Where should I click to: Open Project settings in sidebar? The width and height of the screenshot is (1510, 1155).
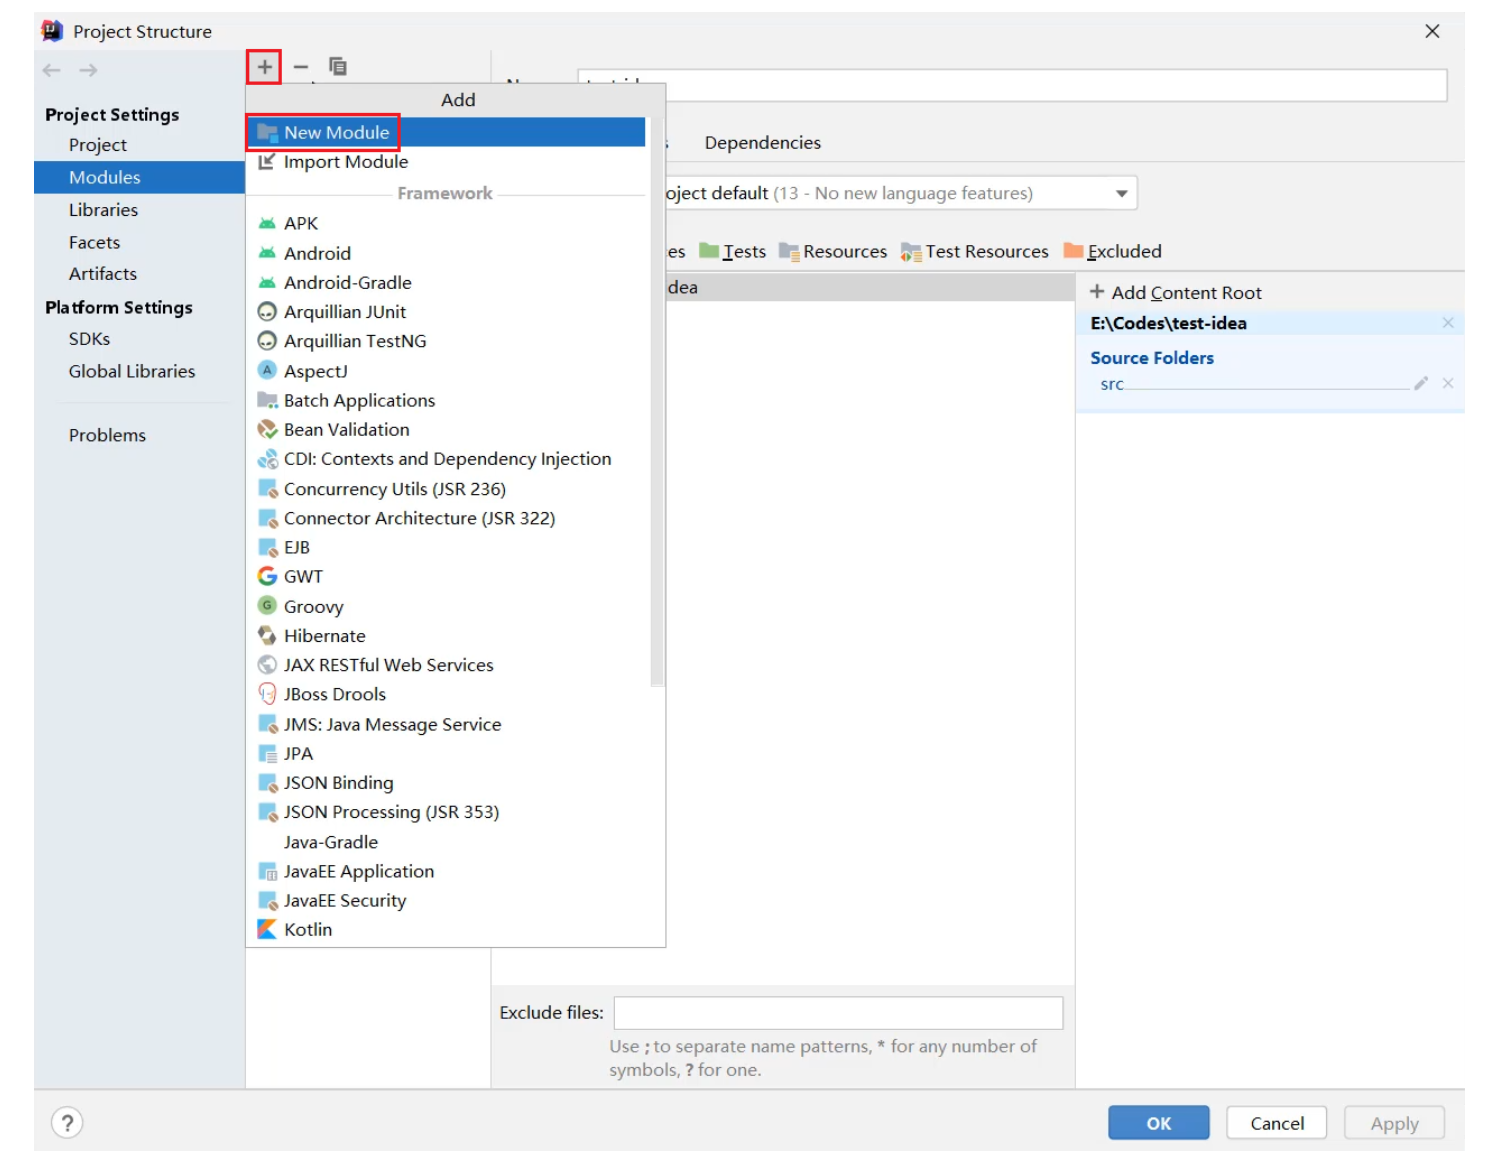click(98, 145)
